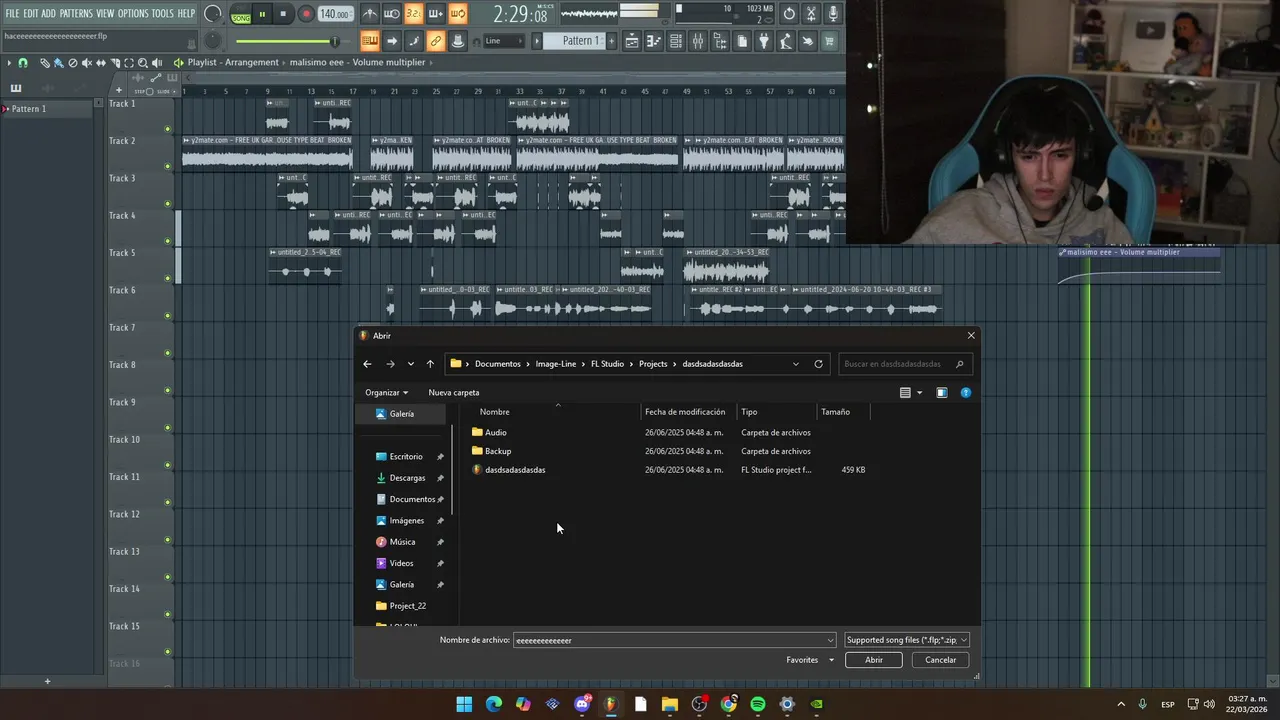
Task: Open the Project_22 folder in sidebar
Action: (407, 606)
